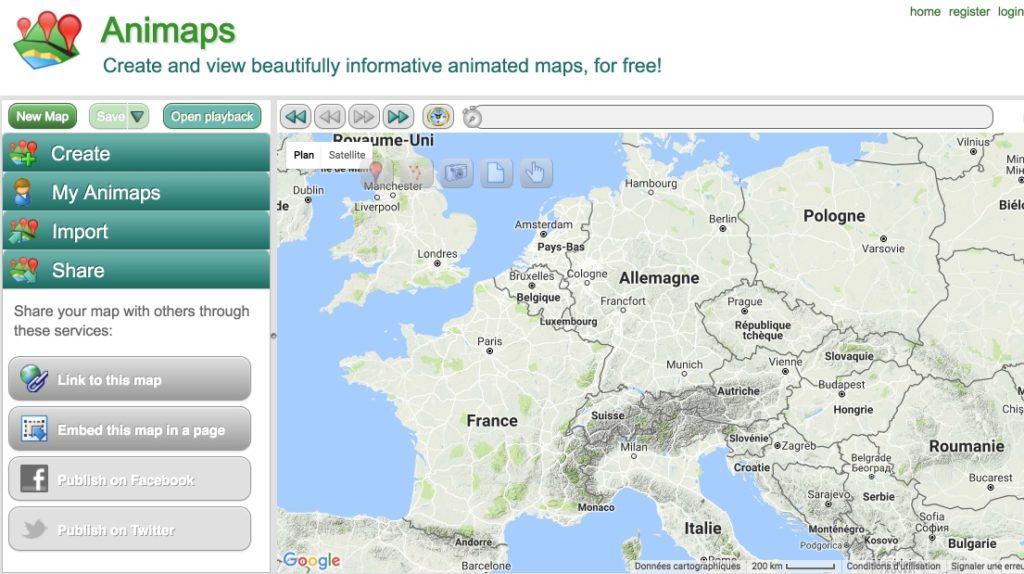
Task: Click Link to this map
Action: (129, 379)
